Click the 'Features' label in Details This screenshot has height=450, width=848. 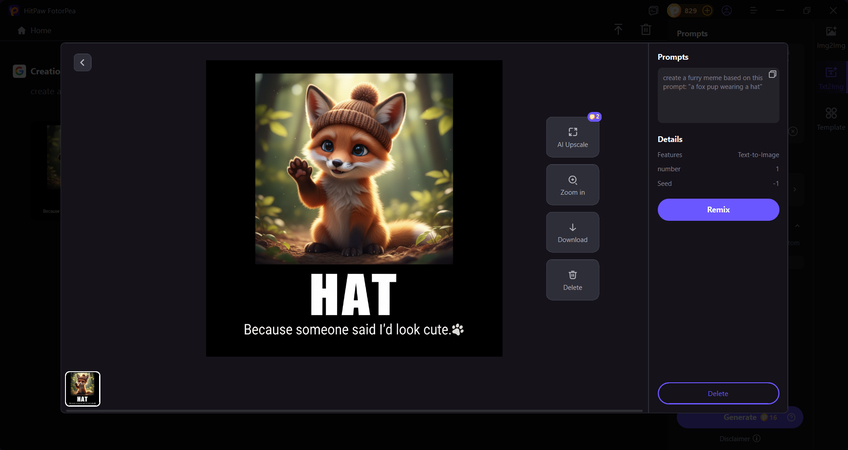(x=670, y=155)
